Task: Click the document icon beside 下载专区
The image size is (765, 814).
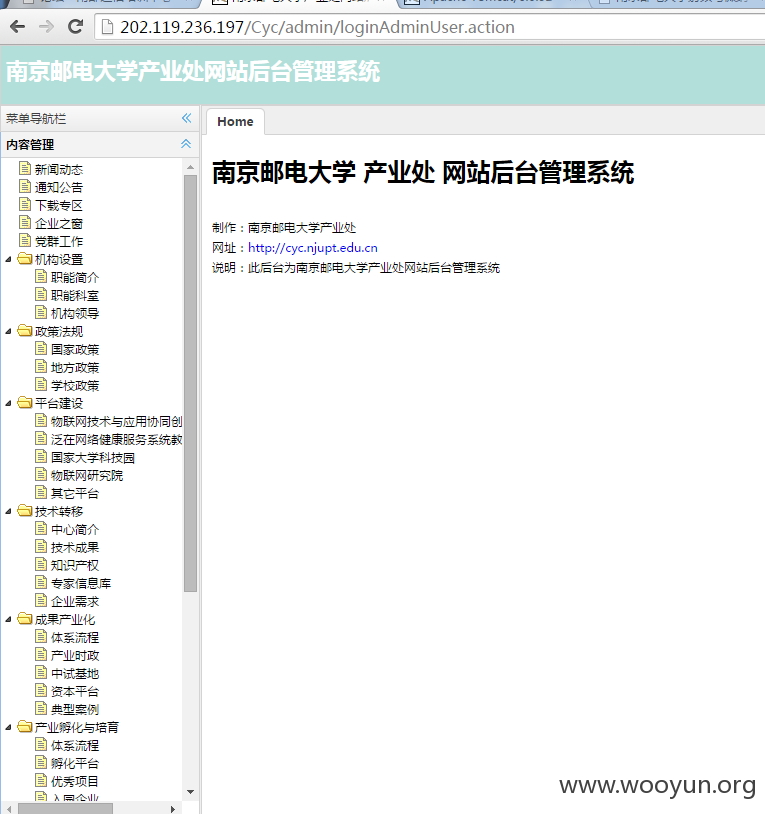Action: (x=25, y=204)
